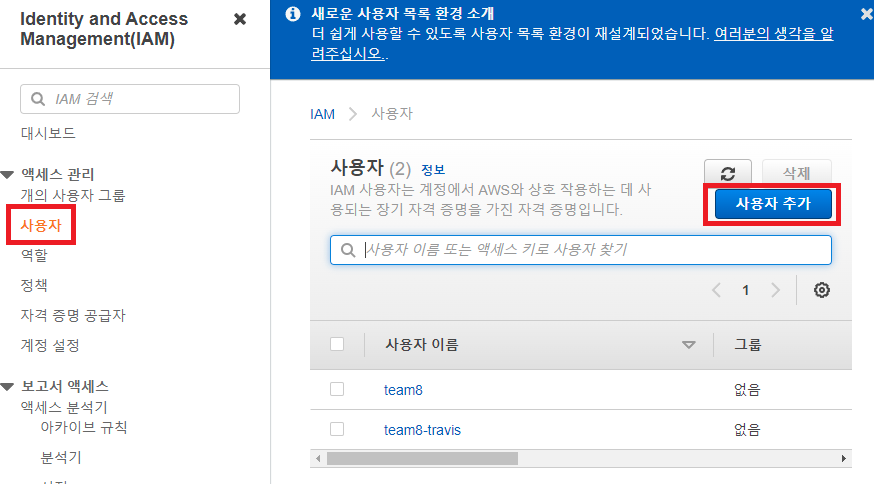
Task: Open 정책 in the sidebar
Action: [34, 285]
